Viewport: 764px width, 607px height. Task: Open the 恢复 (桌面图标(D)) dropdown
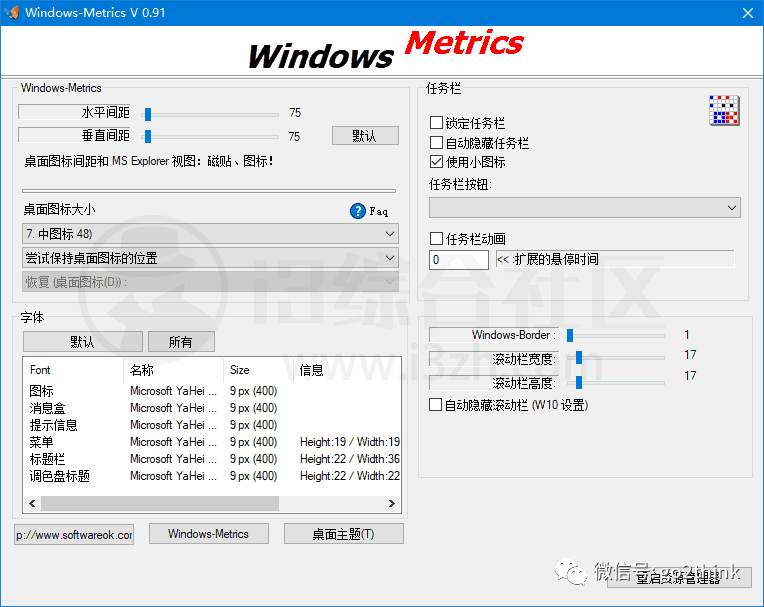(210, 282)
